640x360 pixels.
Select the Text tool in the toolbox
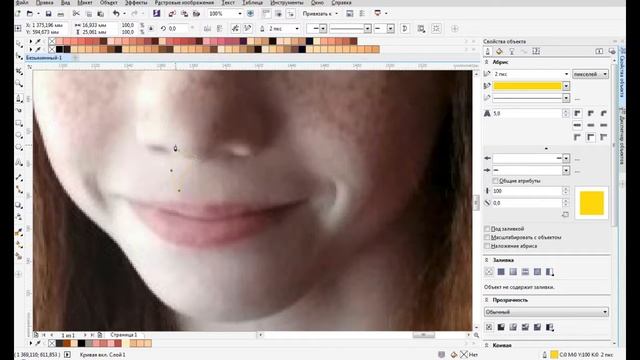click(x=19, y=163)
